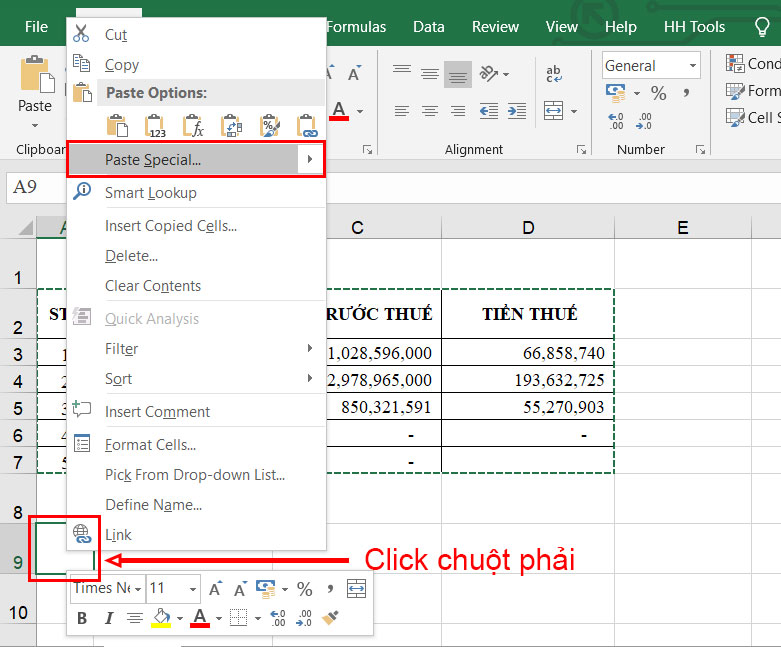Choose Insert Copied Cells...

171,226
